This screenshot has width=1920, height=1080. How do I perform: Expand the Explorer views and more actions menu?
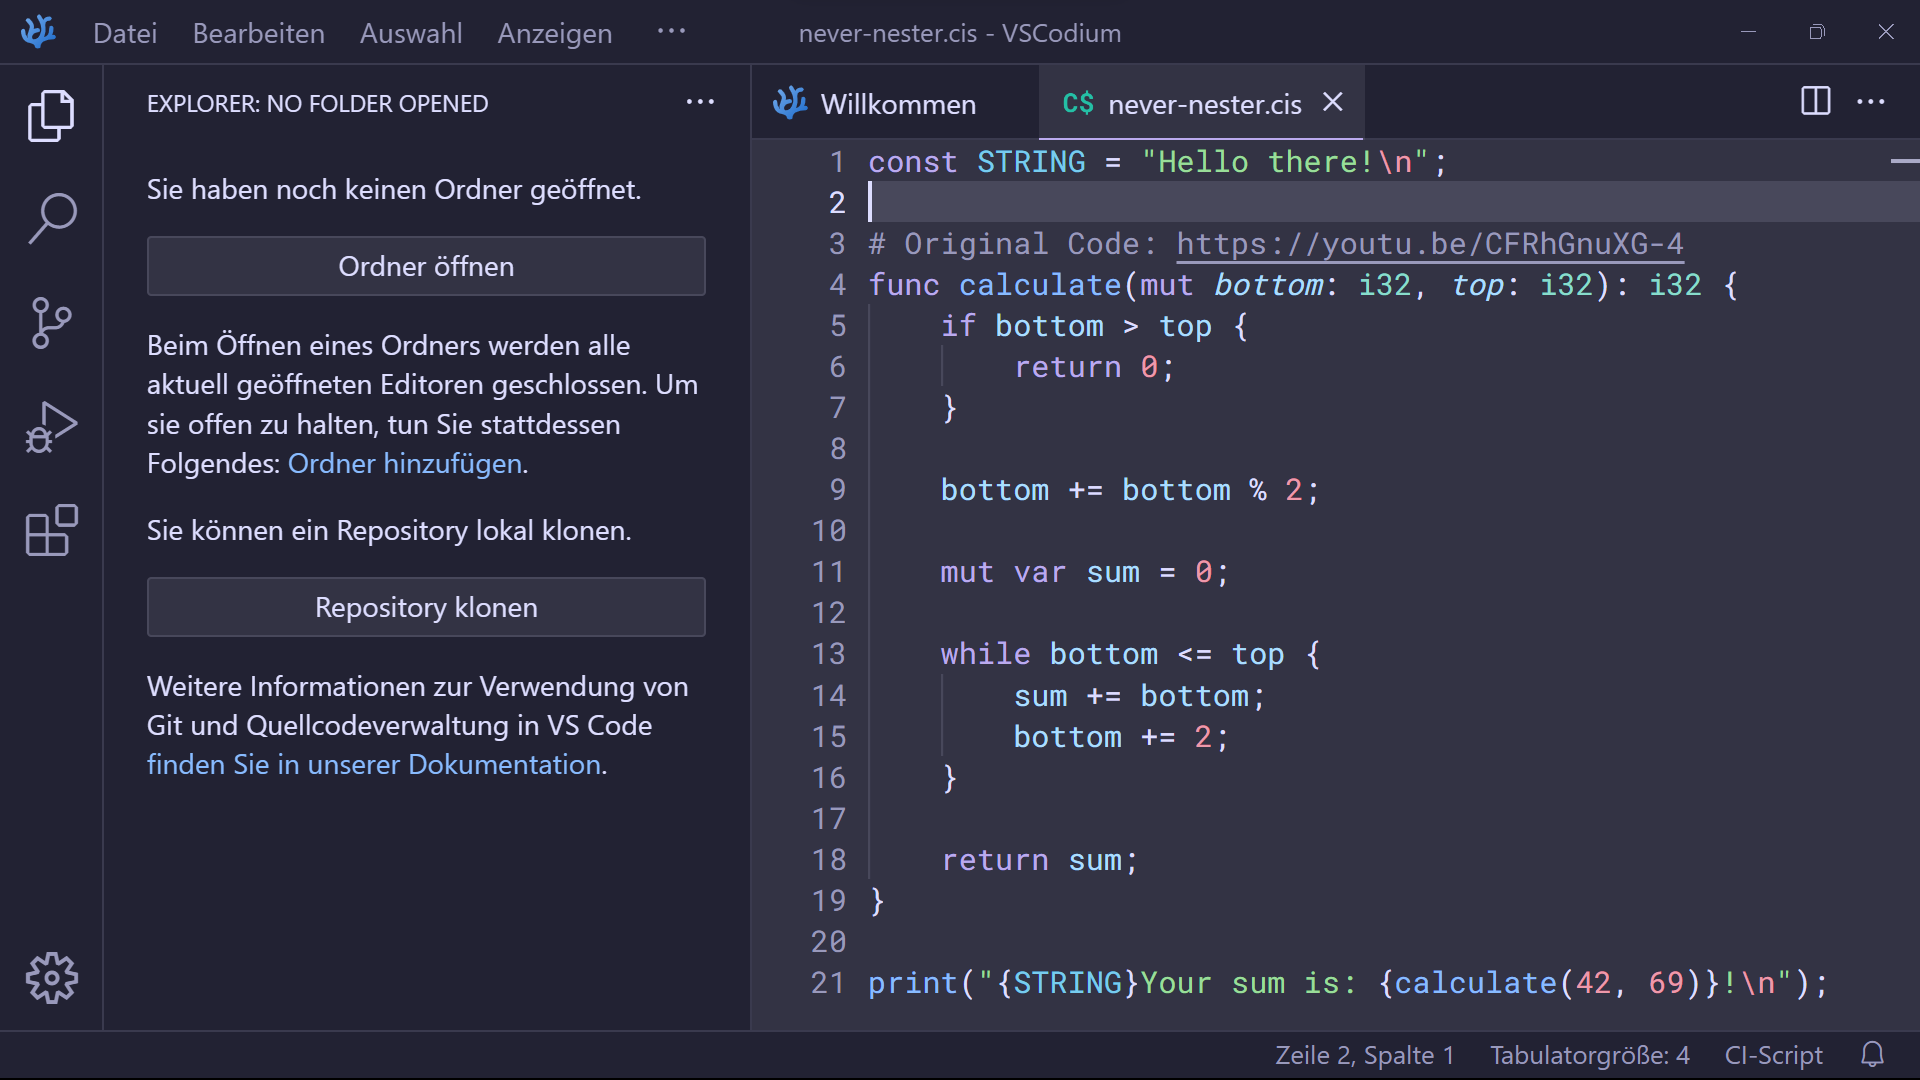coord(700,102)
